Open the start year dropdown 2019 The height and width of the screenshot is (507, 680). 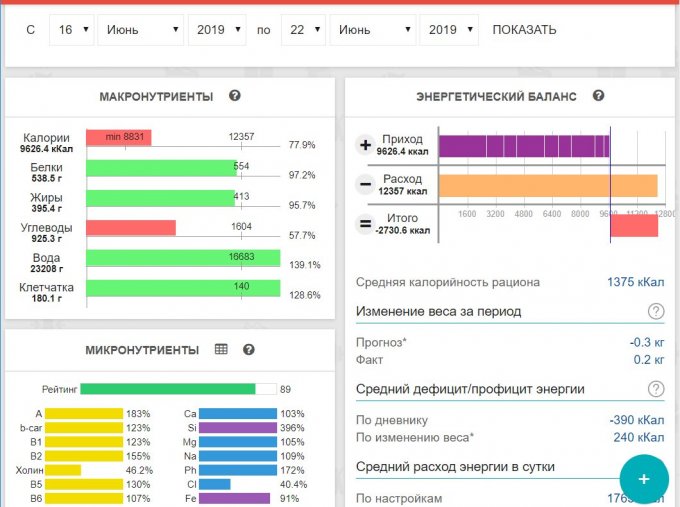(x=217, y=30)
